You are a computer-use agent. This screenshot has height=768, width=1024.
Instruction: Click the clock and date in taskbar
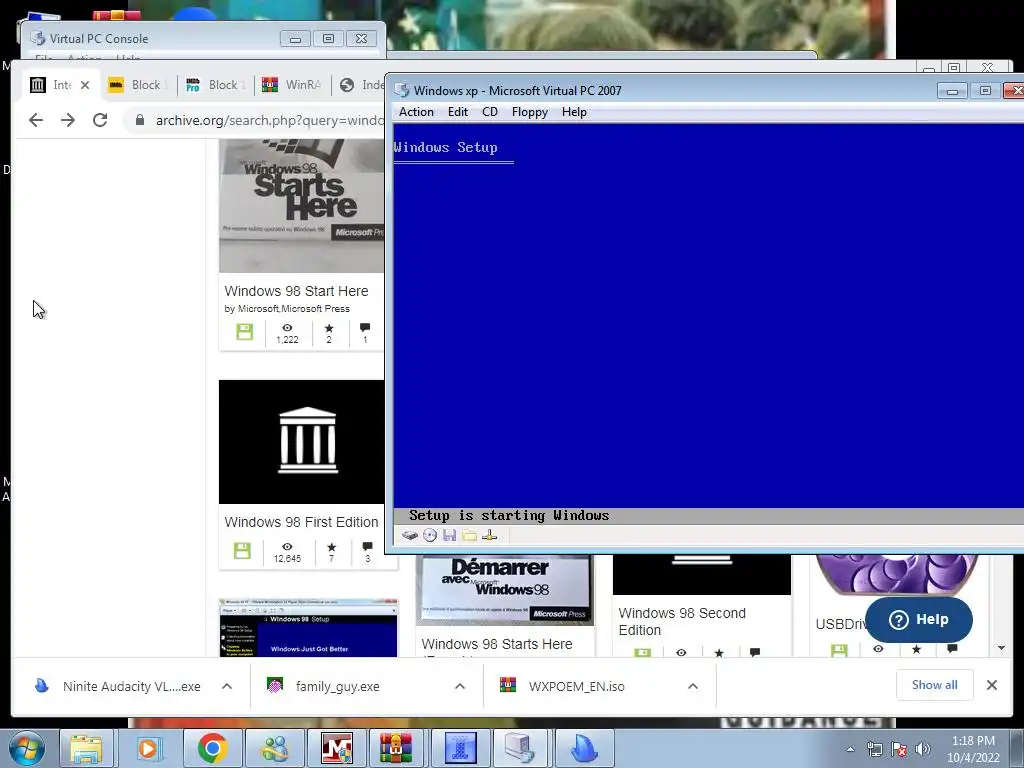coord(973,749)
